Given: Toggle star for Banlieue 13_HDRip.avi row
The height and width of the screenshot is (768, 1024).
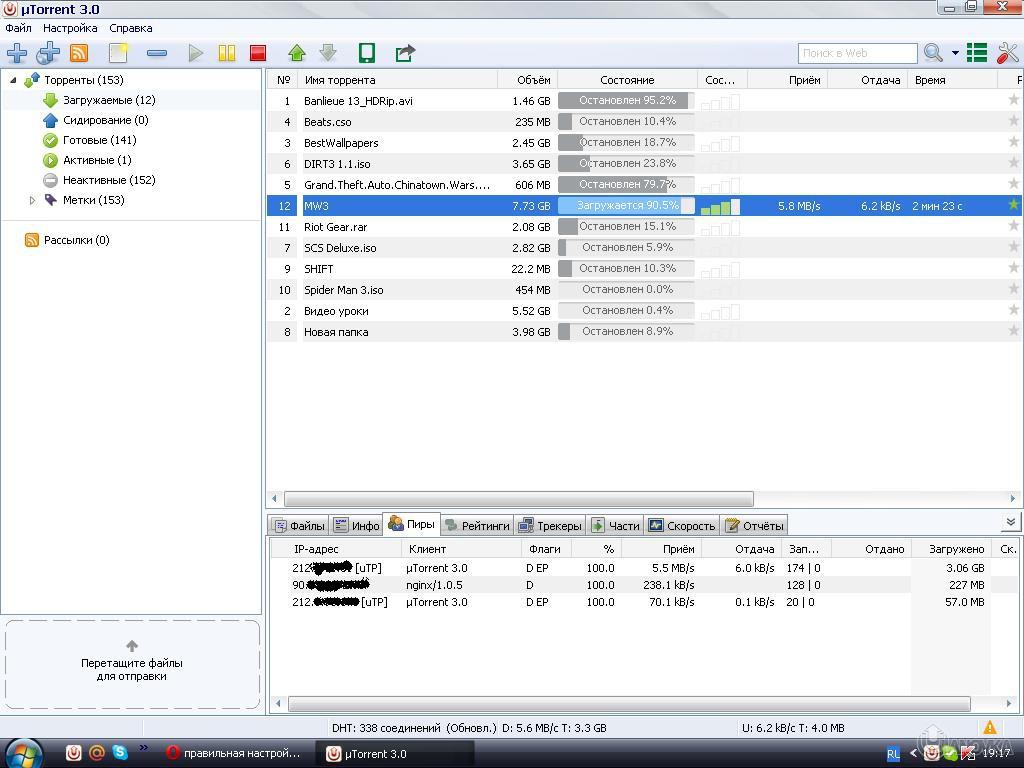Looking at the screenshot, I should [1013, 99].
